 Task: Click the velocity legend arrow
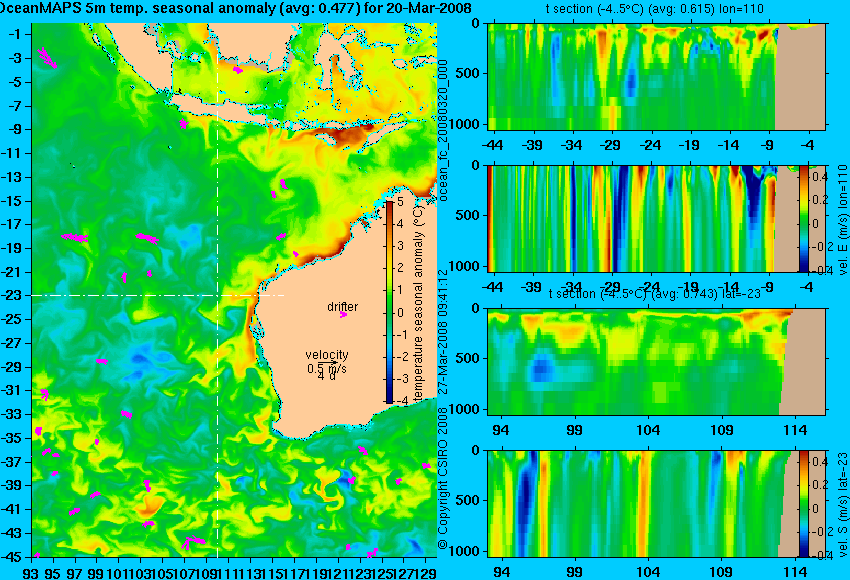(x=328, y=362)
